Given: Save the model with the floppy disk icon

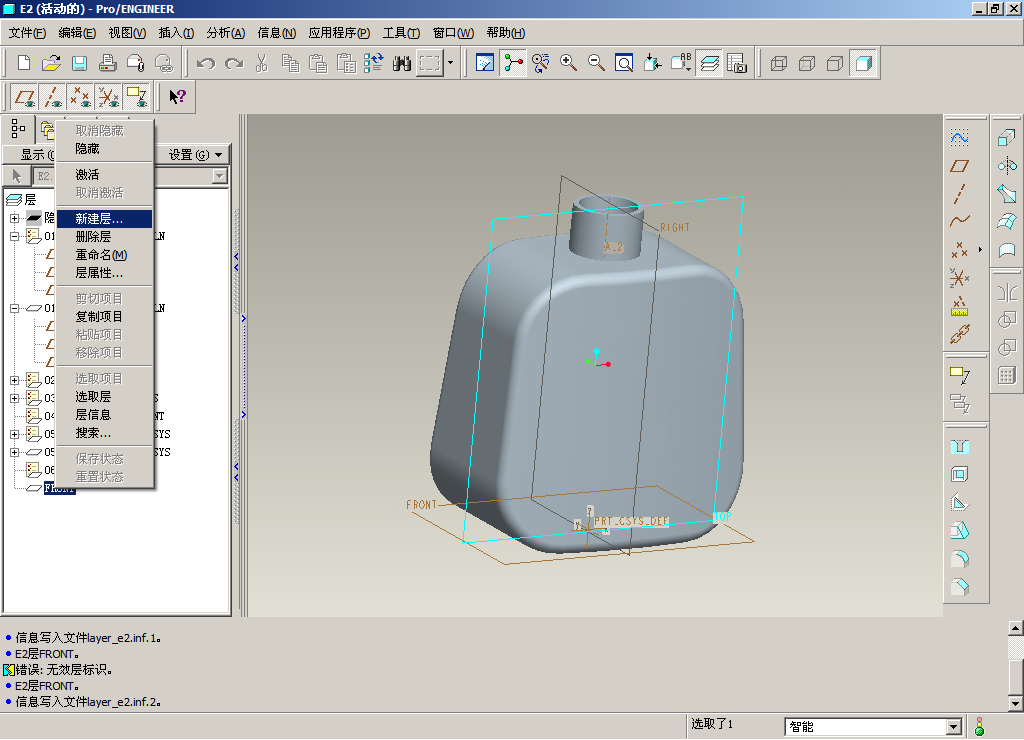Looking at the screenshot, I should click(80, 63).
